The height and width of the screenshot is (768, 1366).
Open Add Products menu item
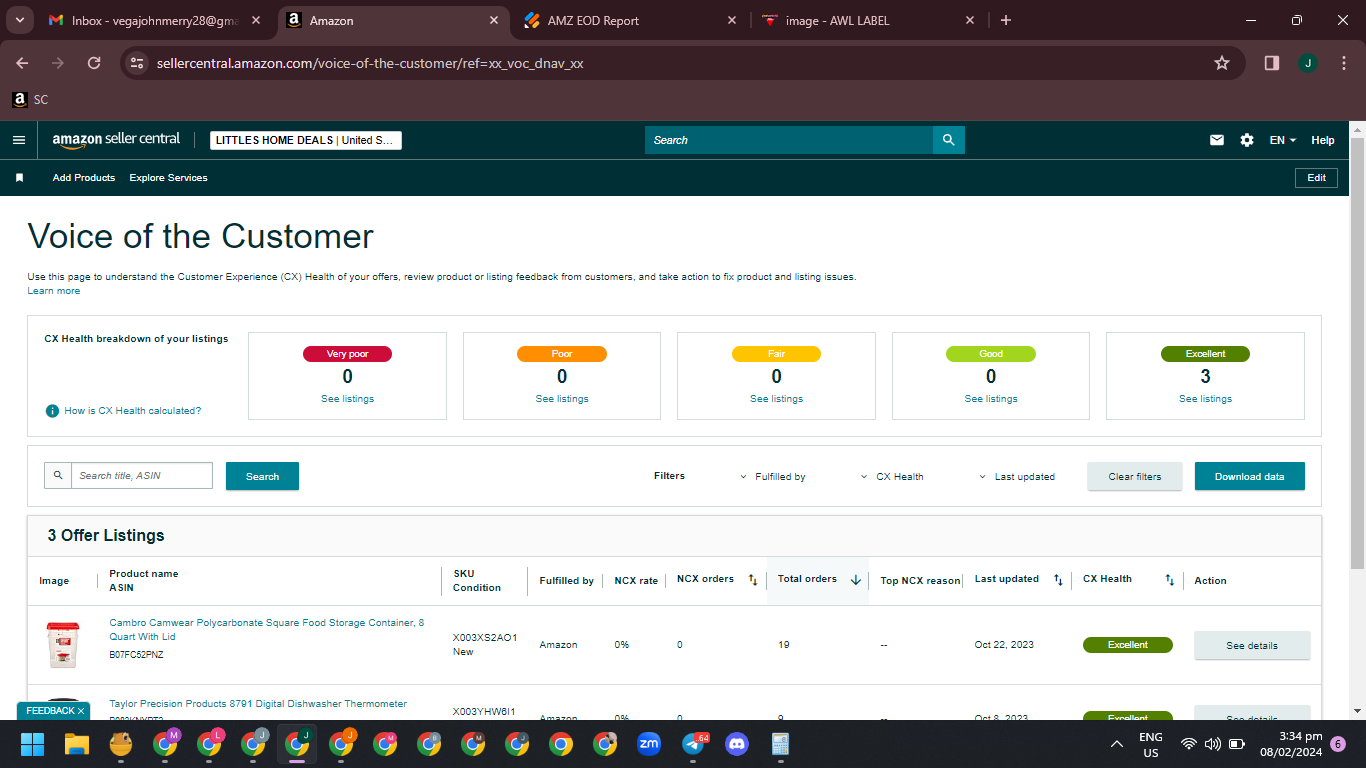click(x=84, y=178)
